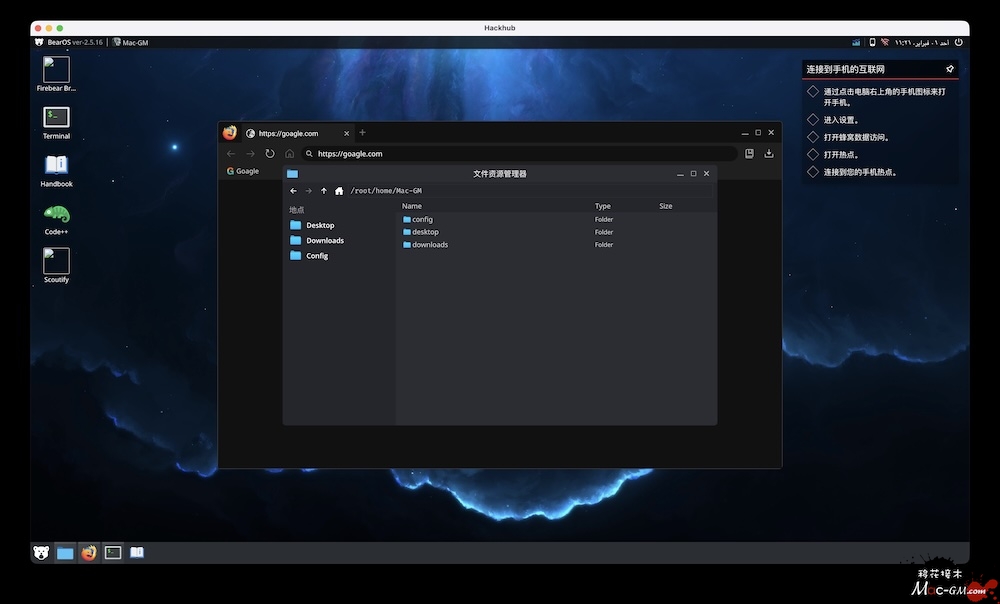Switch to the goagle.com browser tab
Image resolution: width=1000 pixels, height=604 pixels.
(288, 133)
